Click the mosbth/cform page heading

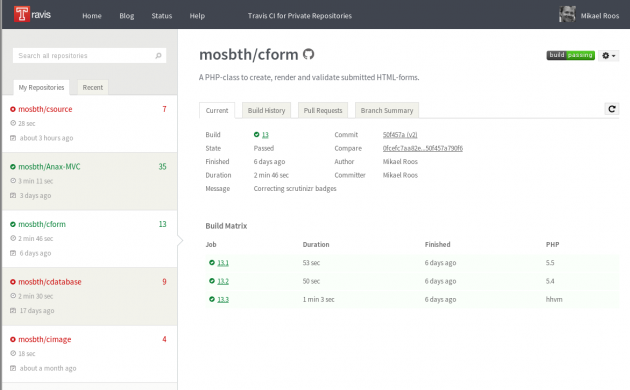coord(249,54)
